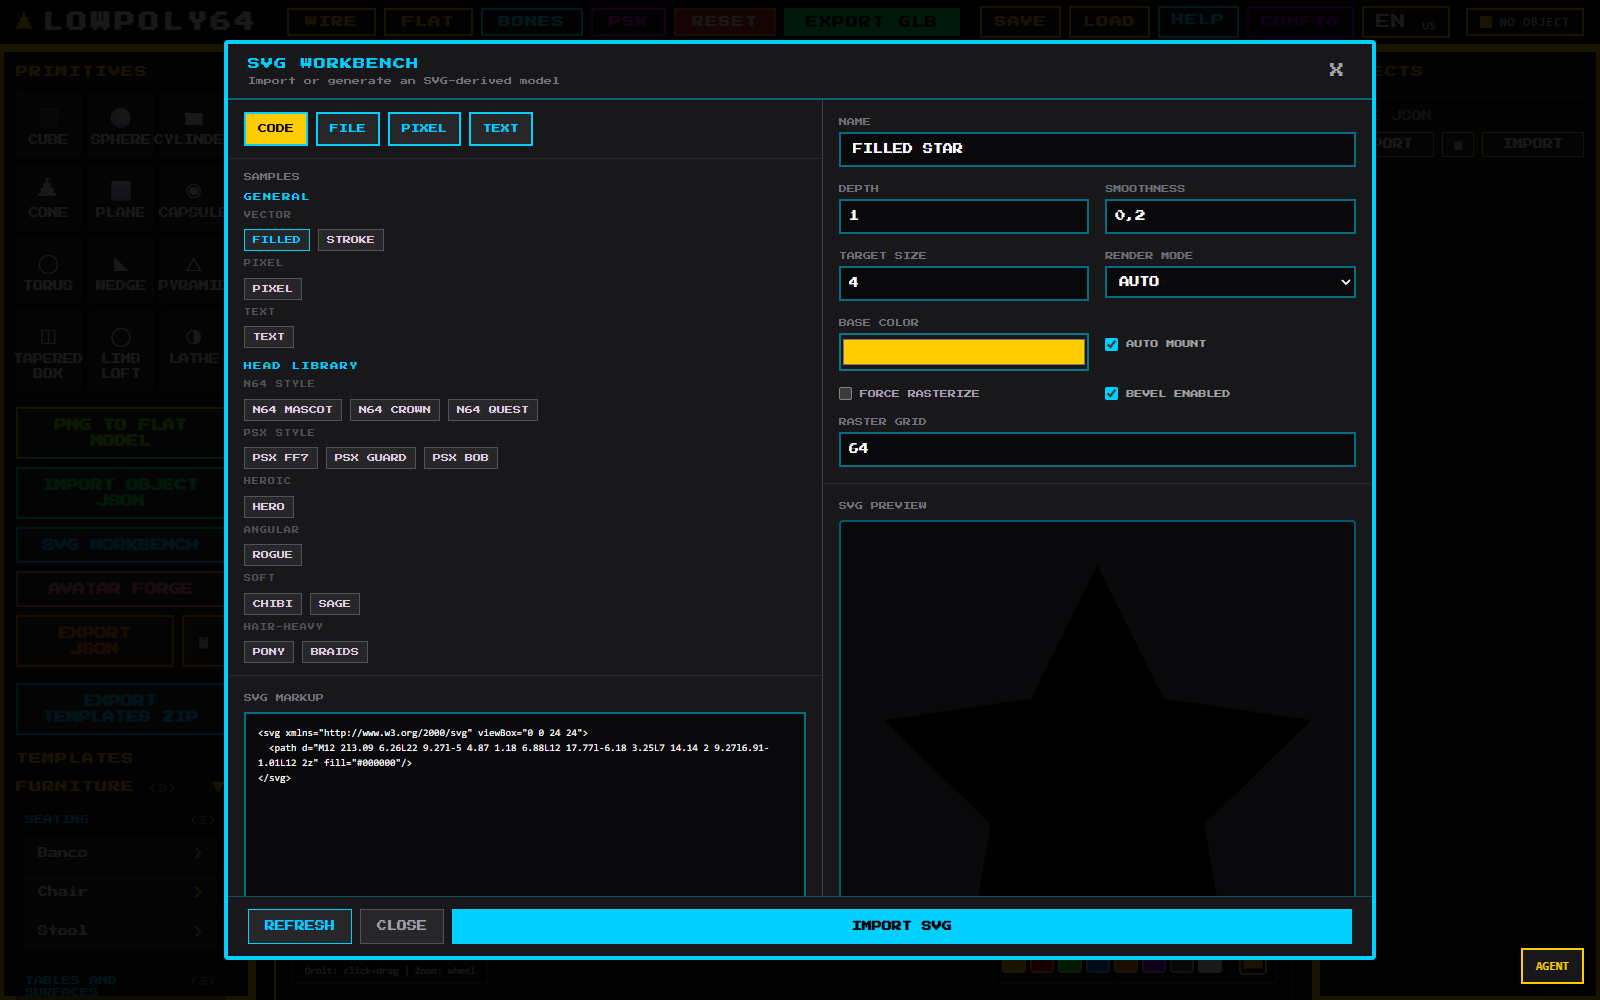Select the PONY hair sample
Viewport: 1600px width, 1000px height.
[268, 652]
